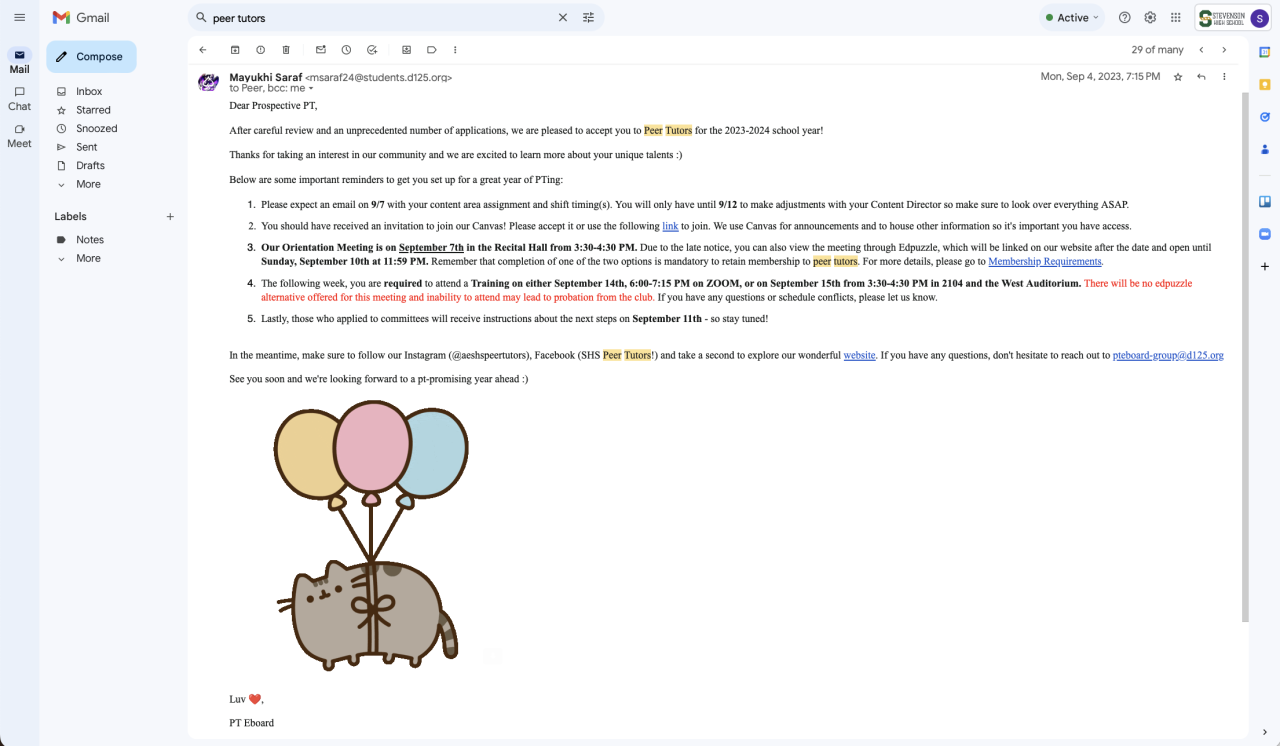Open the Stevenson High School account menu

(x=1232, y=18)
